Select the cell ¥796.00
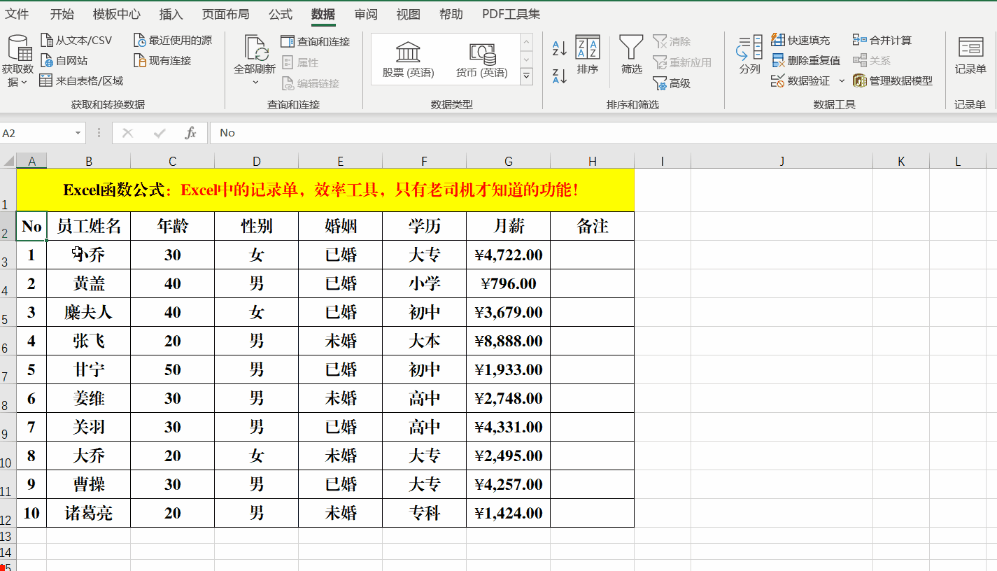 pos(508,284)
